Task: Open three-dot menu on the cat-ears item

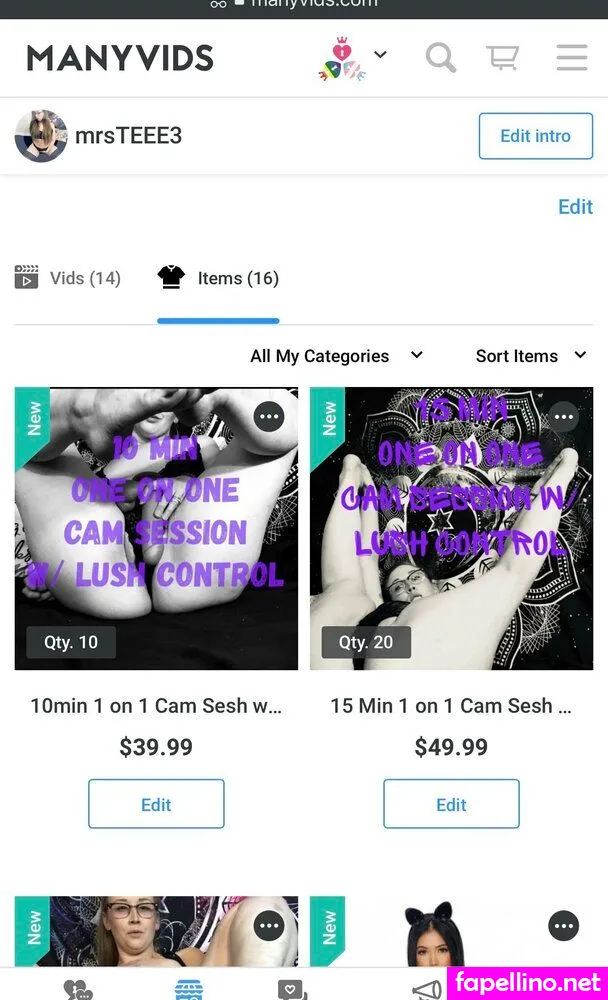Action: (564, 925)
